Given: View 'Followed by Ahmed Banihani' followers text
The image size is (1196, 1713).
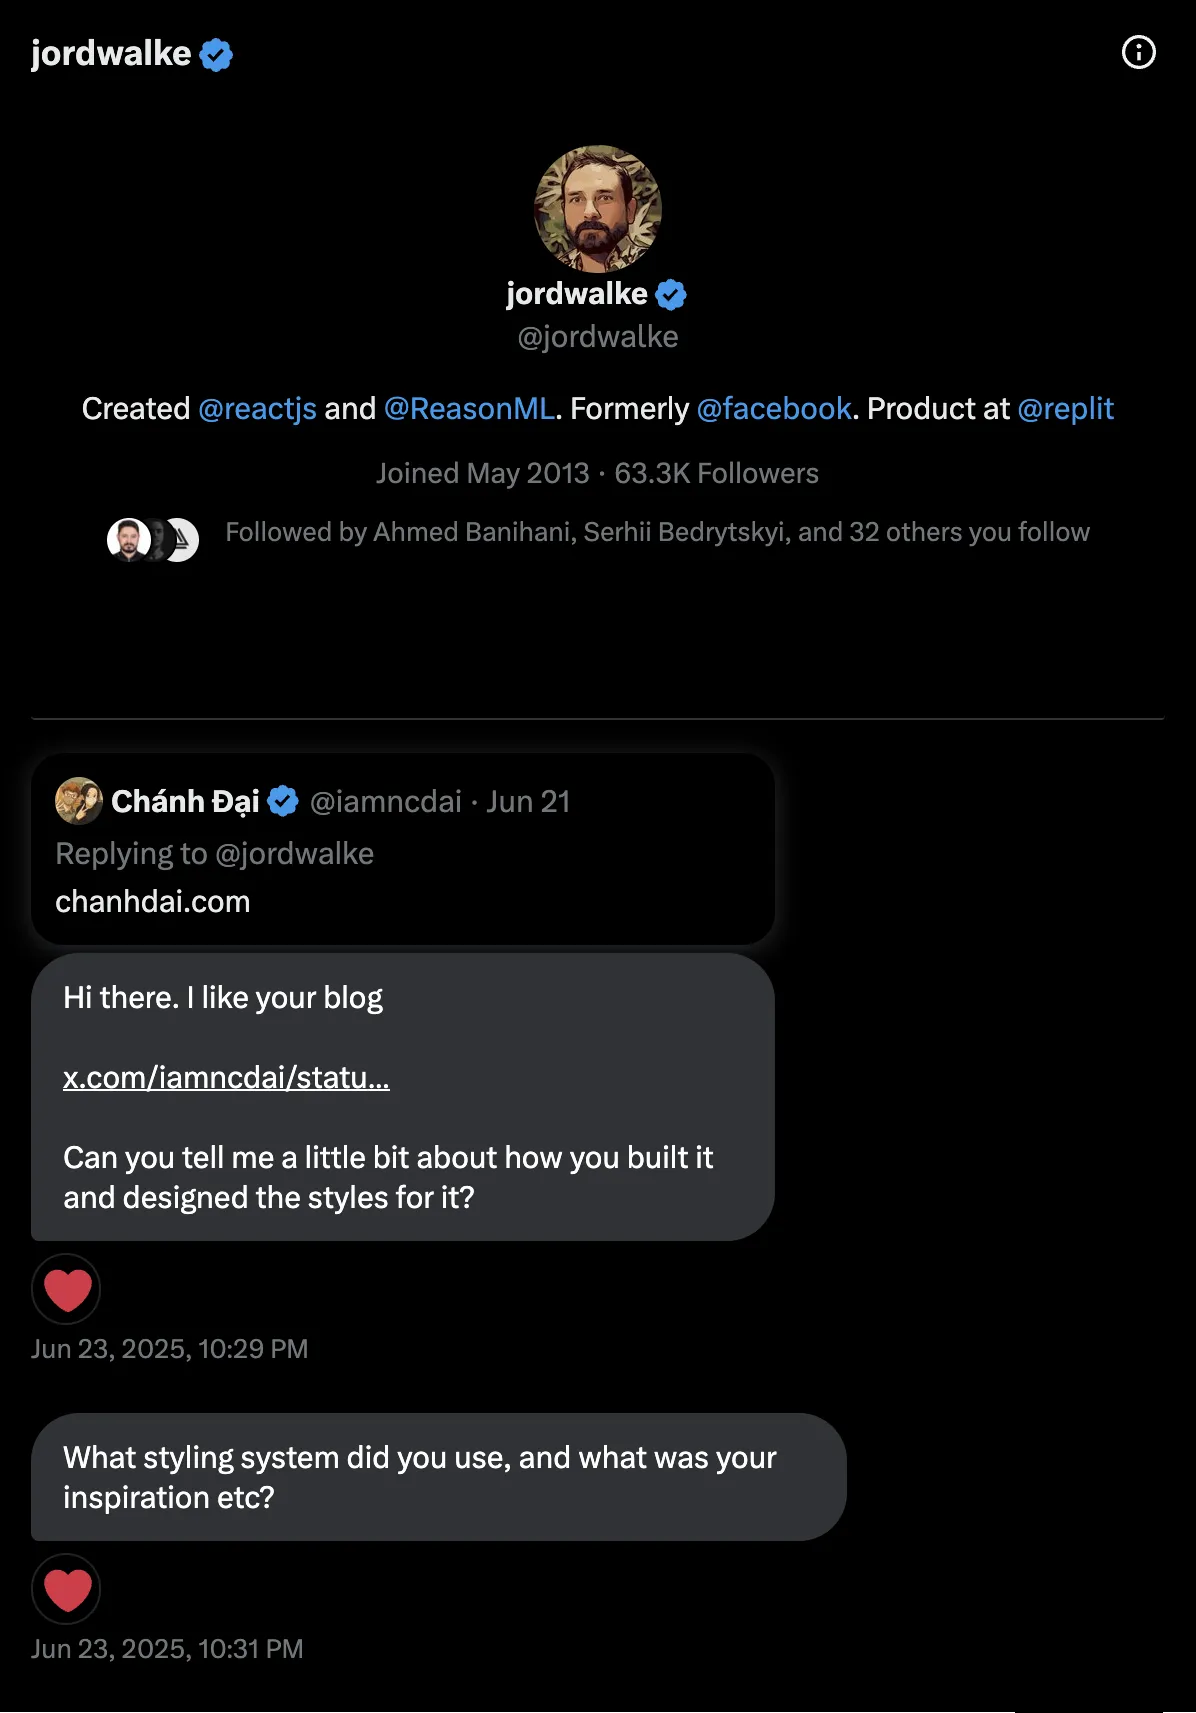Looking at the screenshot, I should click(x=657, y=532).
